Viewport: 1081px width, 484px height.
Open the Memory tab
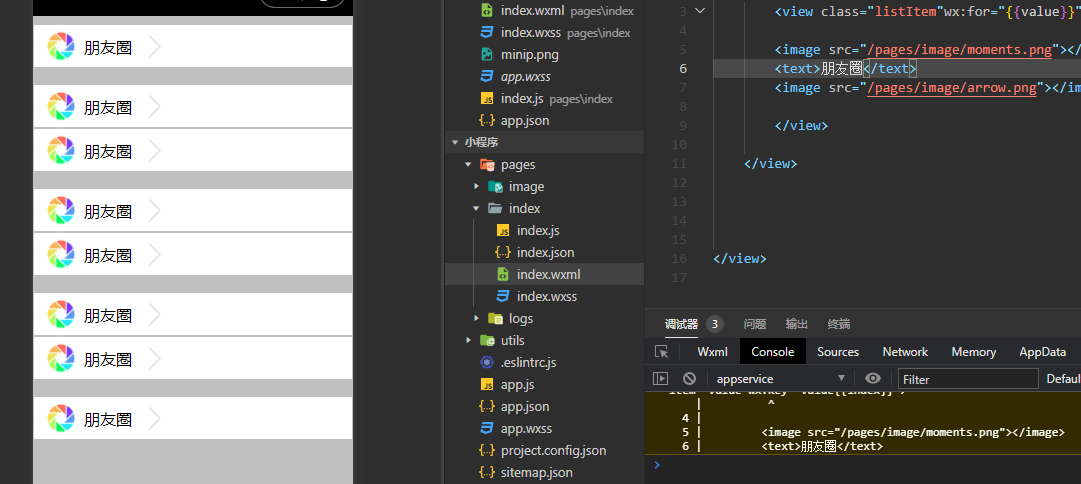973,352
